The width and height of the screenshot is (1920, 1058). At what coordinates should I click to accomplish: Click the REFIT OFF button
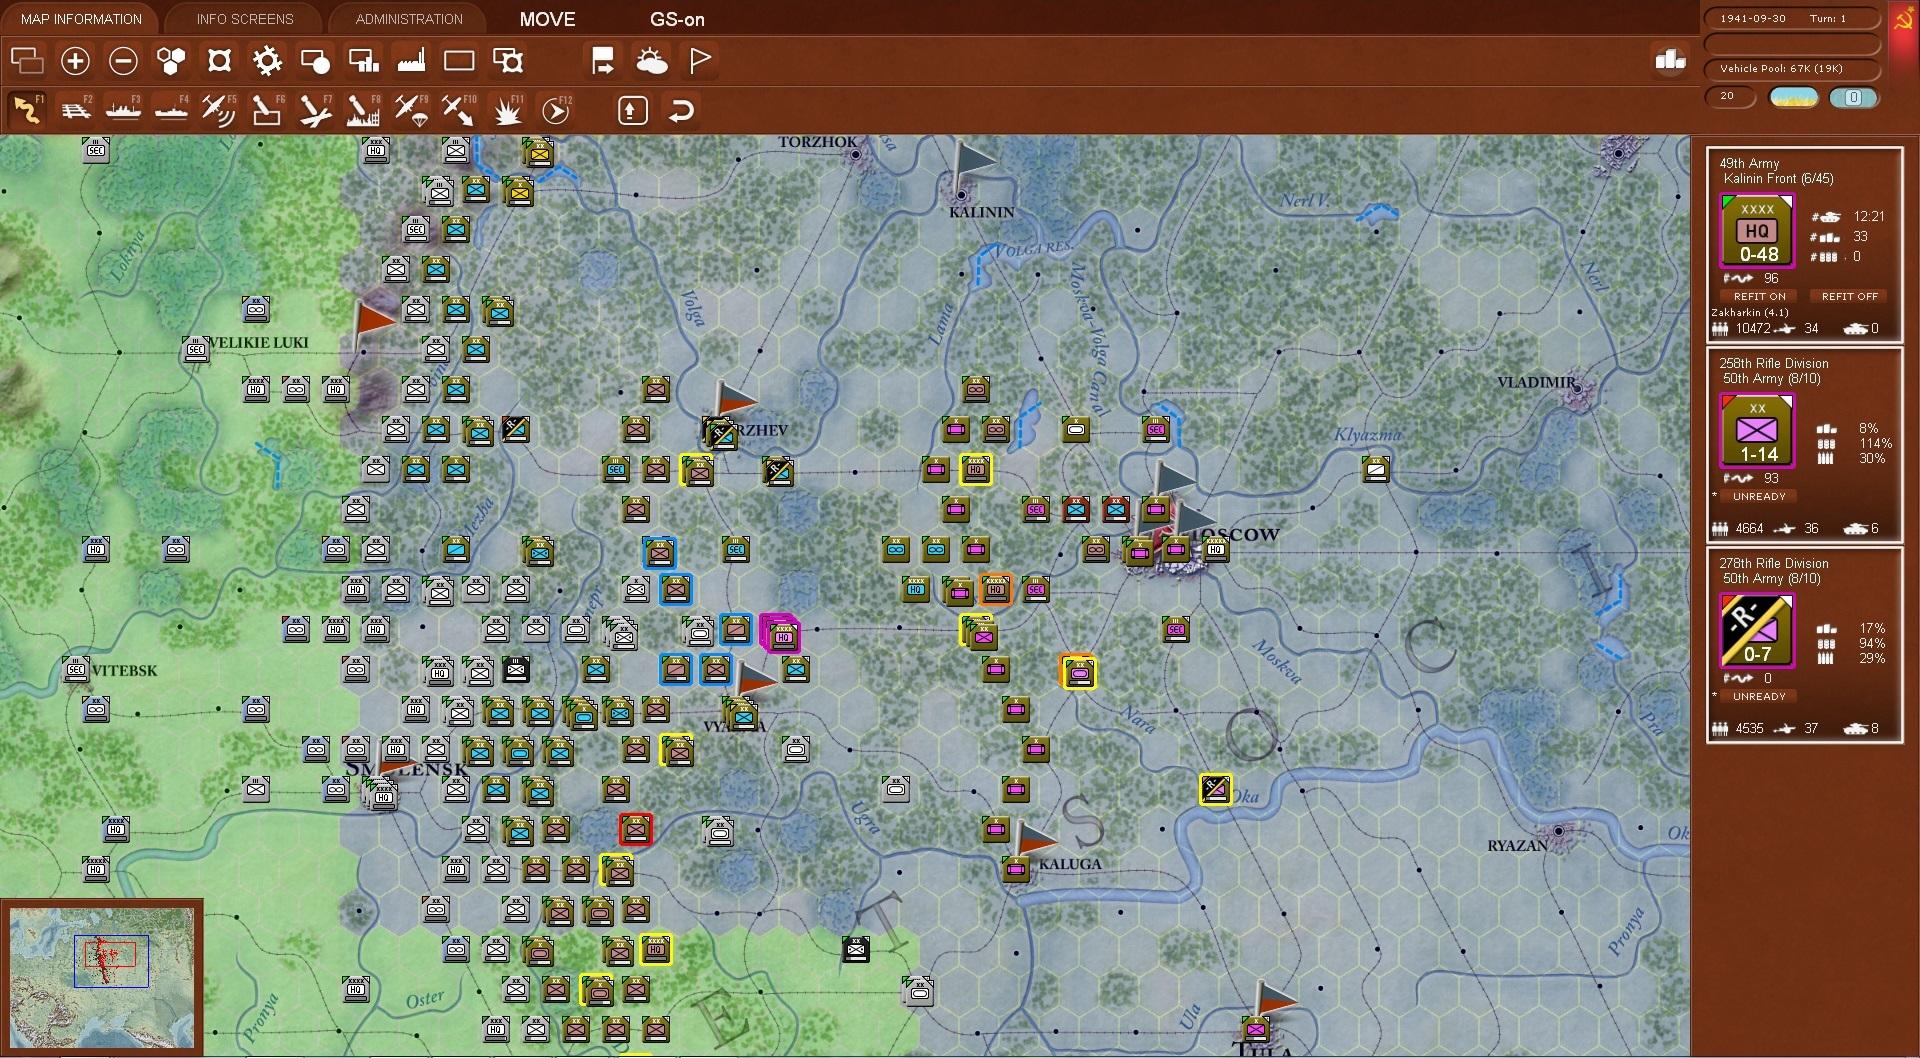click(x=1848, y=296)
